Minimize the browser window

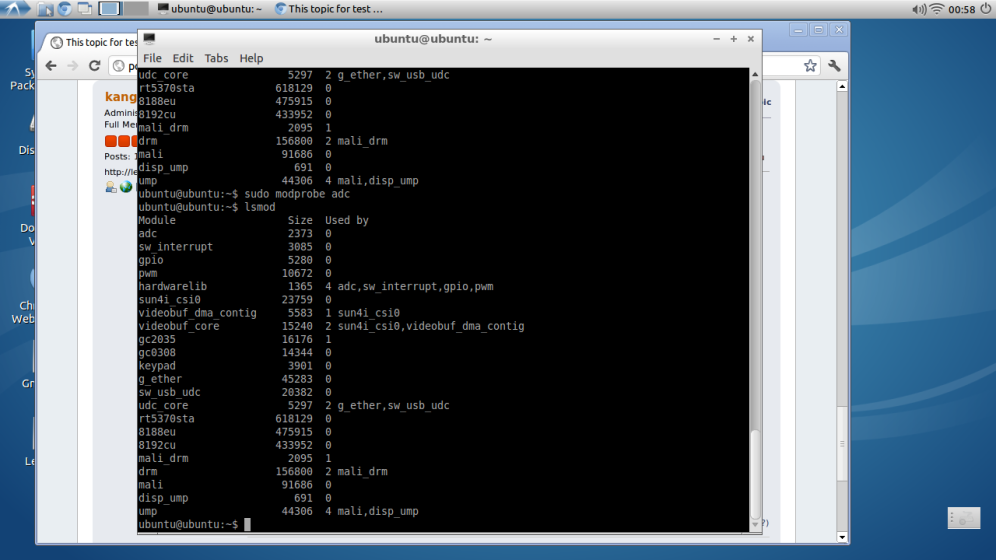click(x=798, y=30)
